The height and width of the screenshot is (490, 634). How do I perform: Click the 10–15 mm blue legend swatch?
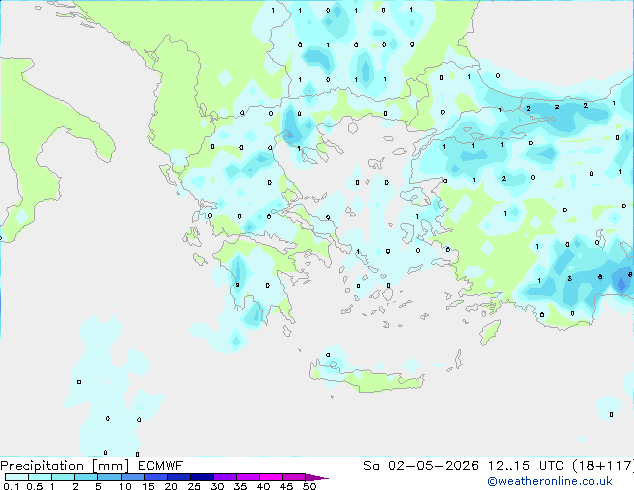pyautogui.click(x=133, y=477)
